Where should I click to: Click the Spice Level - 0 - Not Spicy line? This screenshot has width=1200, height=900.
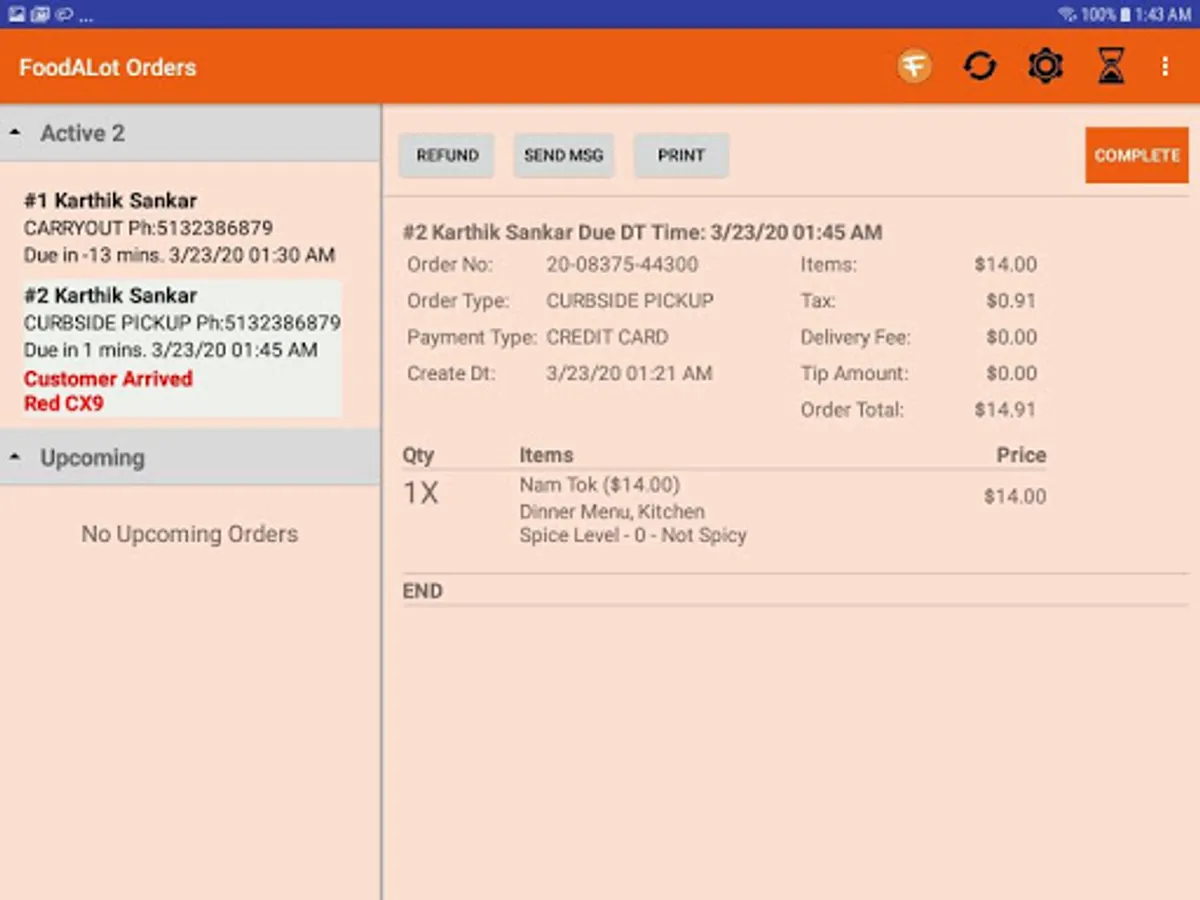(x=633, y=535)
